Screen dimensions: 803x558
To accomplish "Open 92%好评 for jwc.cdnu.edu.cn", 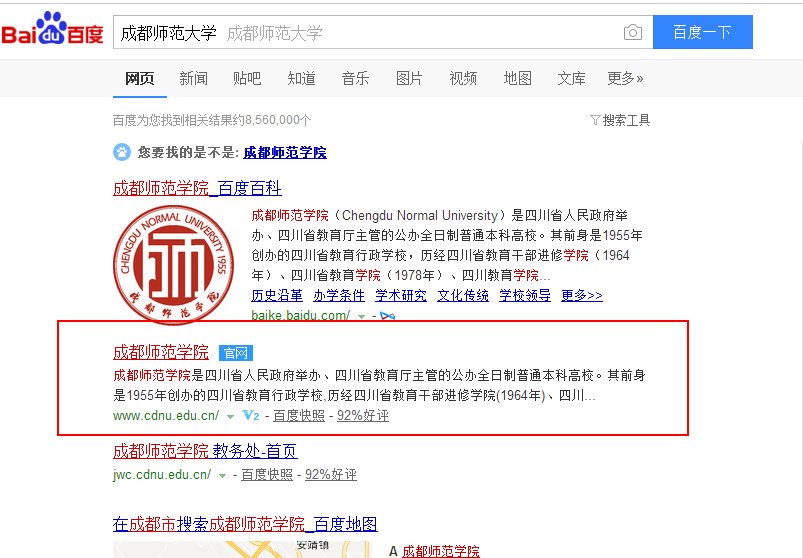I will (331, 475).
